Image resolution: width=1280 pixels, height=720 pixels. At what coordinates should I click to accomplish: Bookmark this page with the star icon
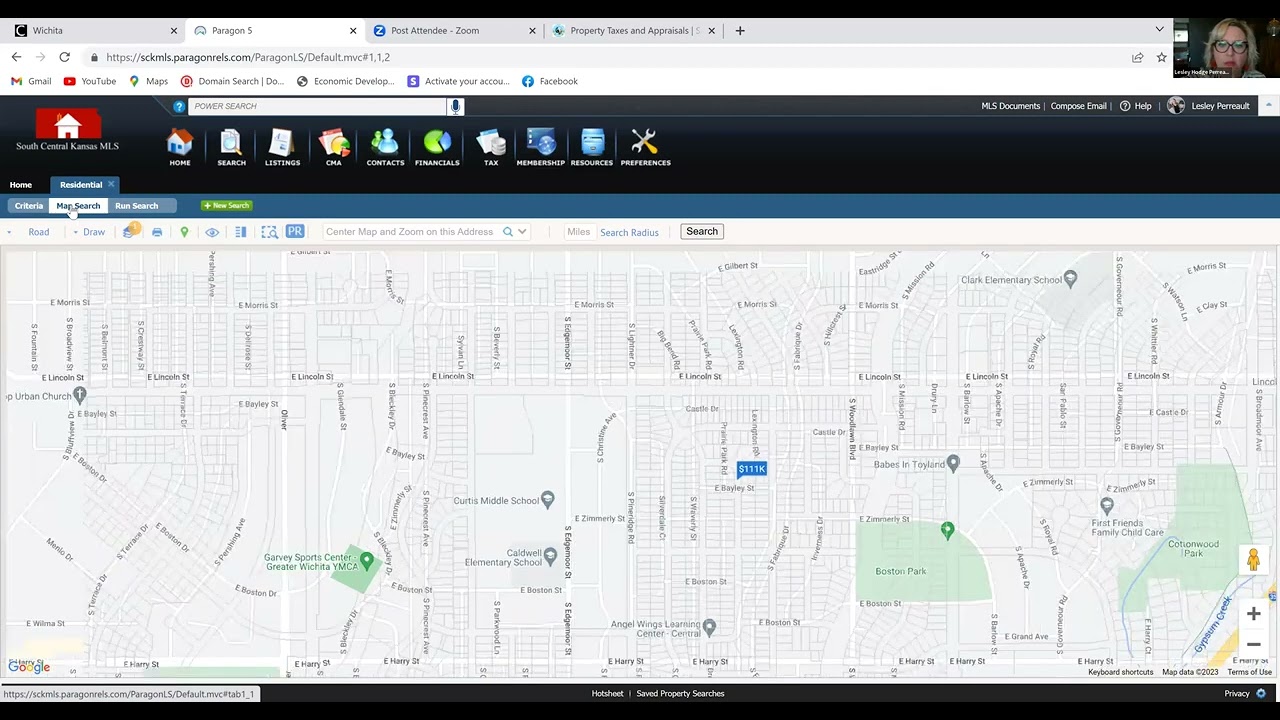1161,57
